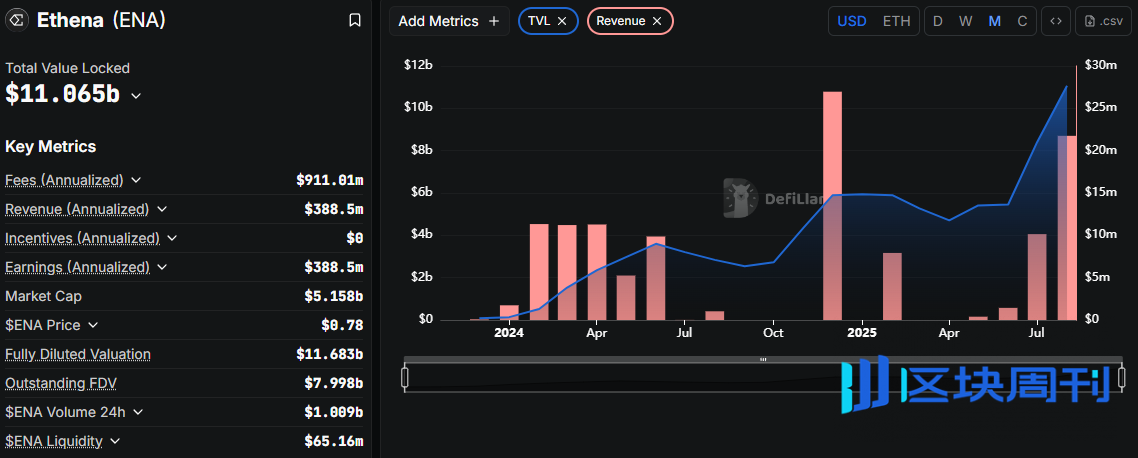This screenshot has width=1138, height=458.
Task: Click the $65.16m liquidity value
Action: tap(334, 441)
